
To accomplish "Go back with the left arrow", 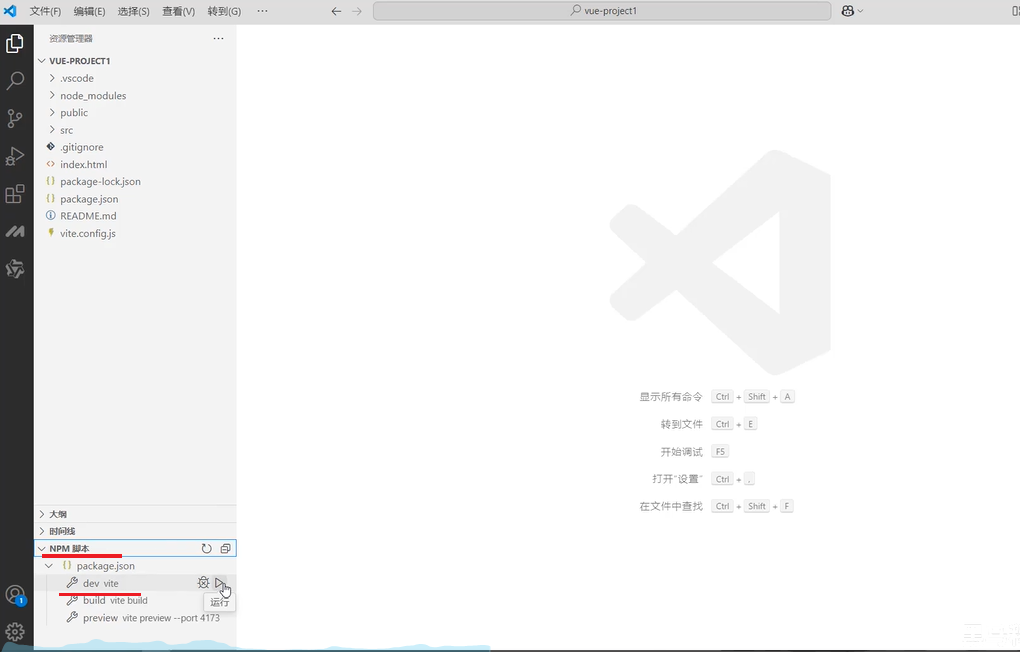I will pyautogui.click(x=336, y=11).
